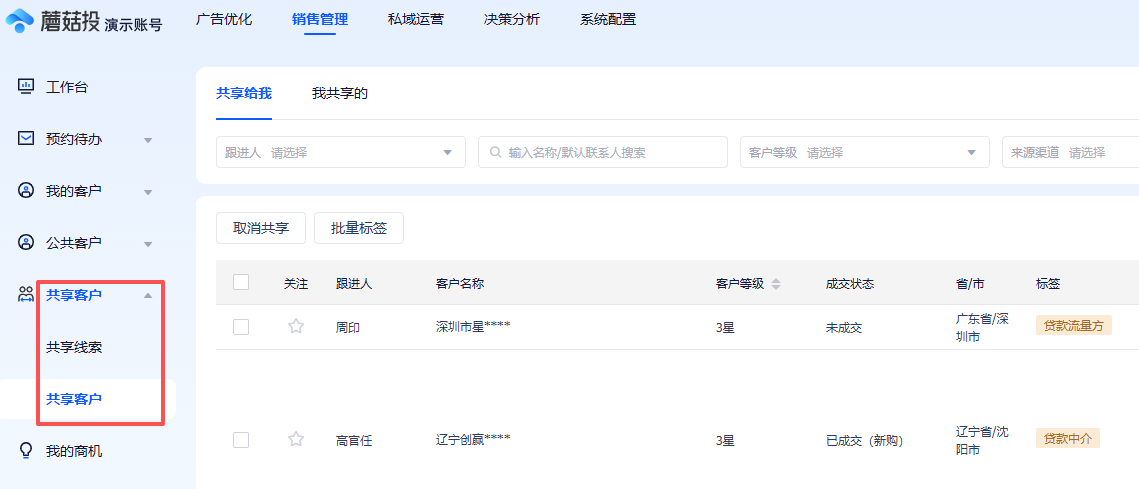Open 我的商机 in the sidebar
Screen dimensions: 1139x489
(x=74, y=451)
